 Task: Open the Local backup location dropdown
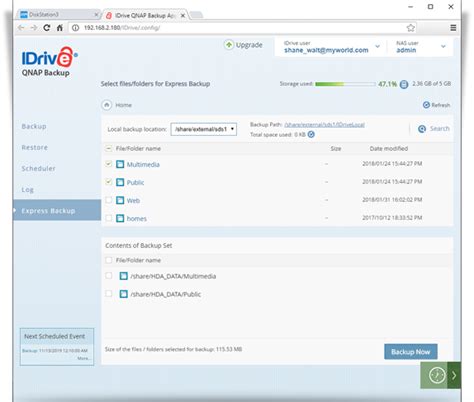tap(204, 129)
